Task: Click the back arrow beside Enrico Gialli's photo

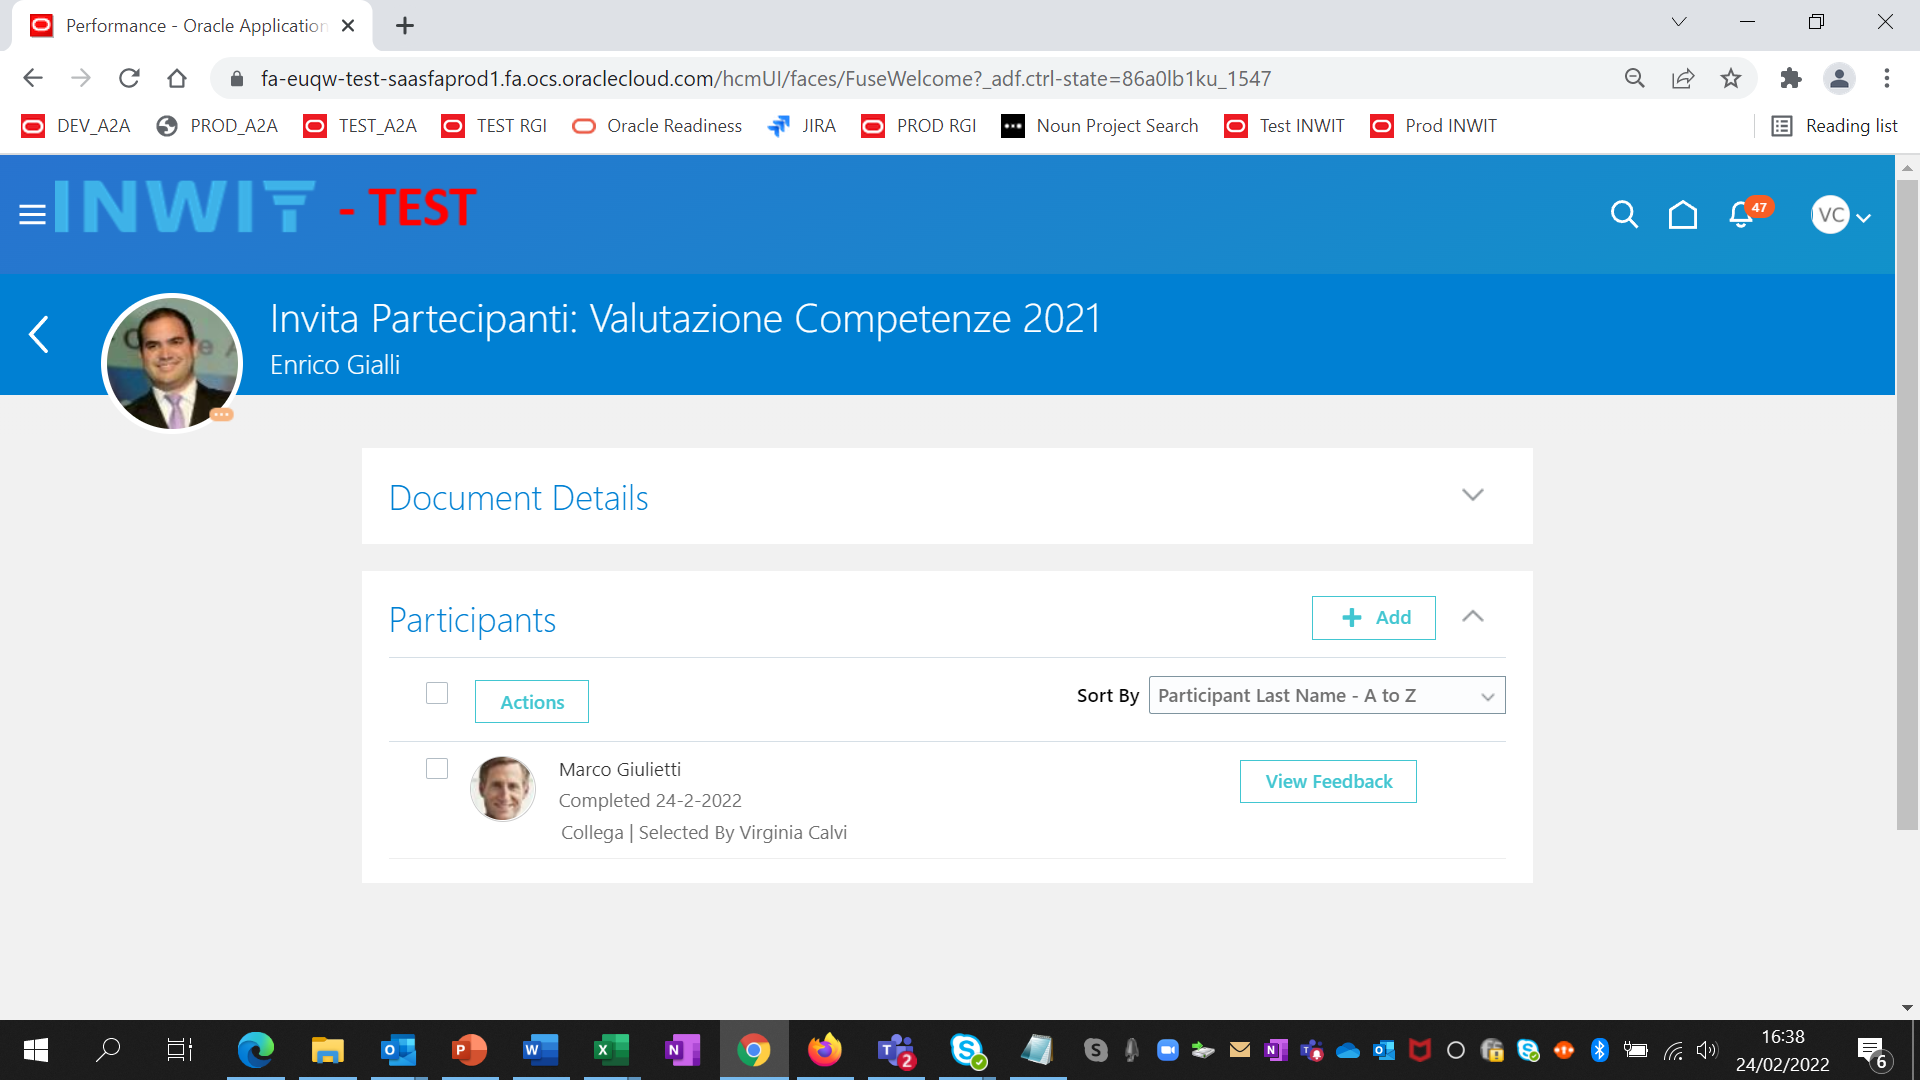Action: (x=39, y=335)
